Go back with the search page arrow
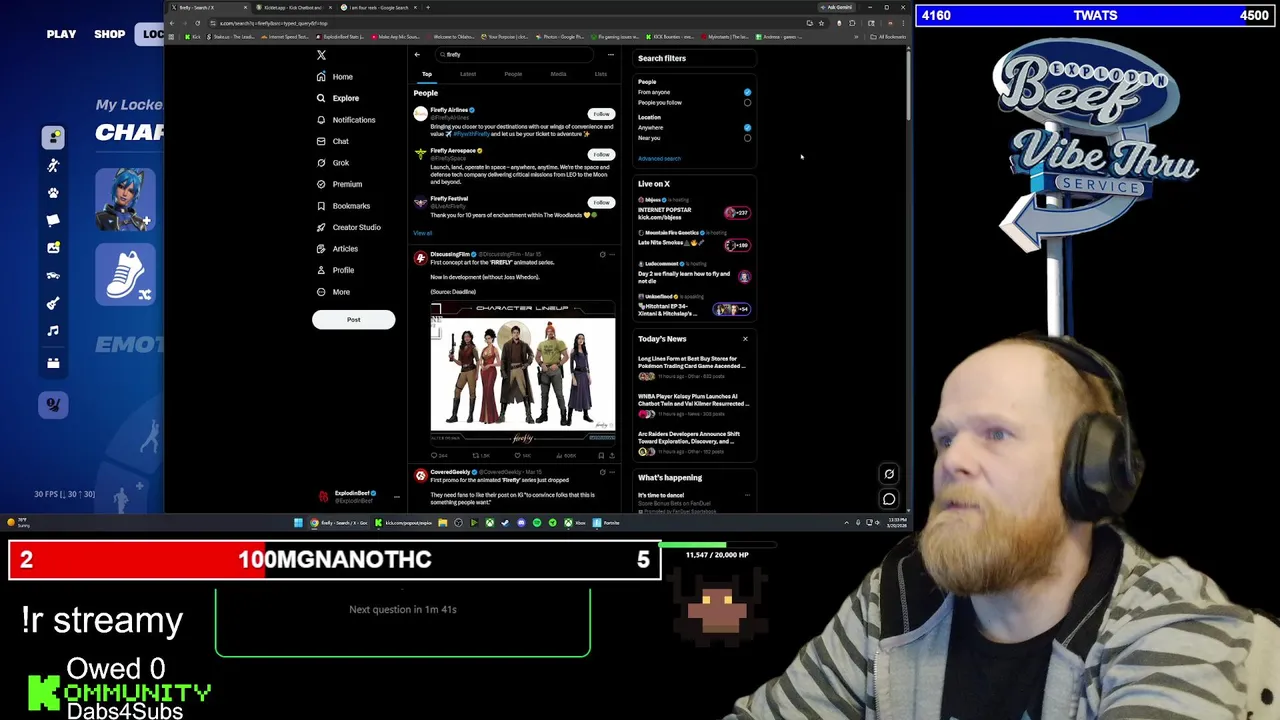The width and height of the screenshot is (1280, 720). point(417,55)
